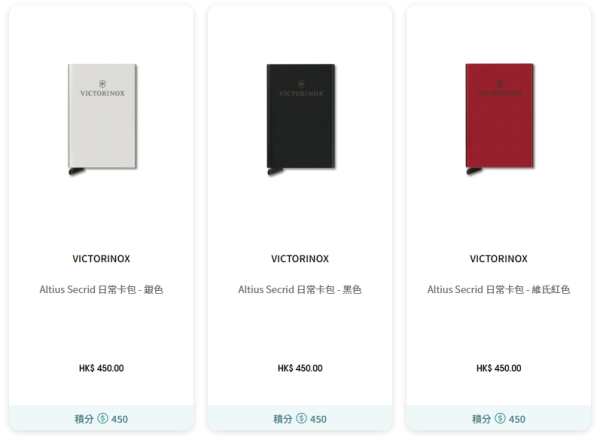Click the Victorinox logo on the red wallet
The height and width of the screenshot is (437, 600).
[x=500, y=89]
